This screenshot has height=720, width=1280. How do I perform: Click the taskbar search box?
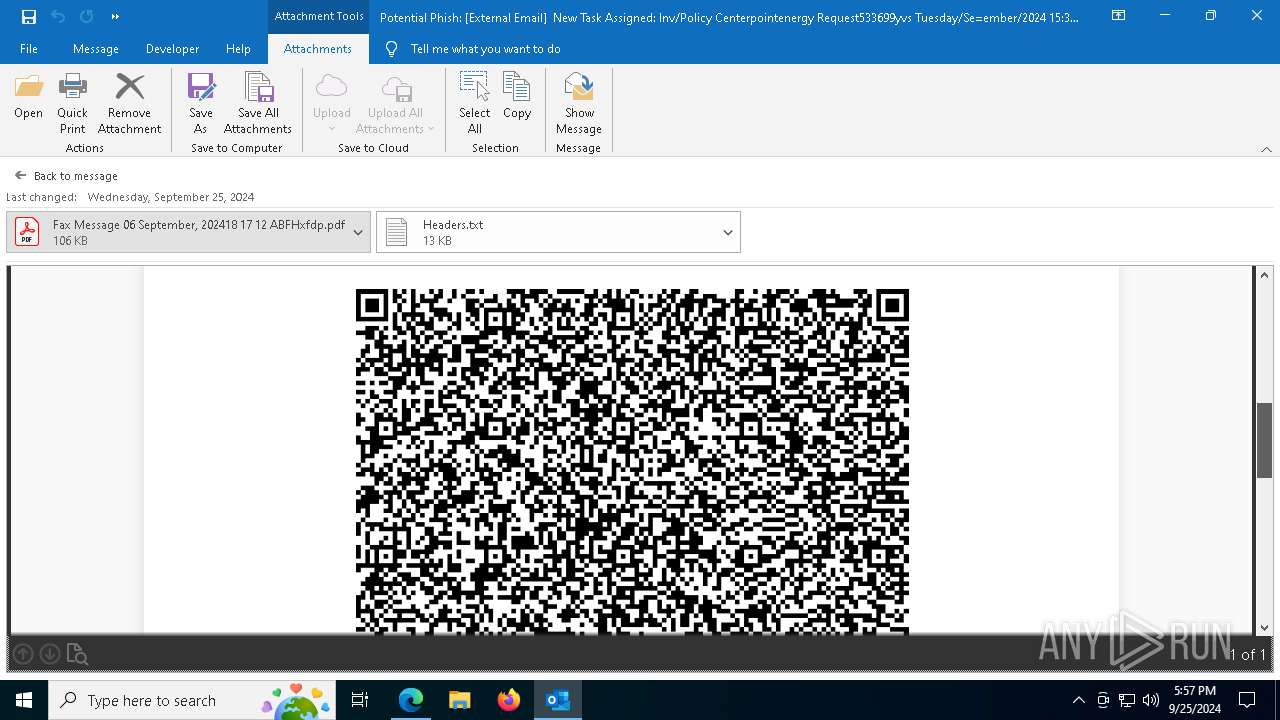192,700
